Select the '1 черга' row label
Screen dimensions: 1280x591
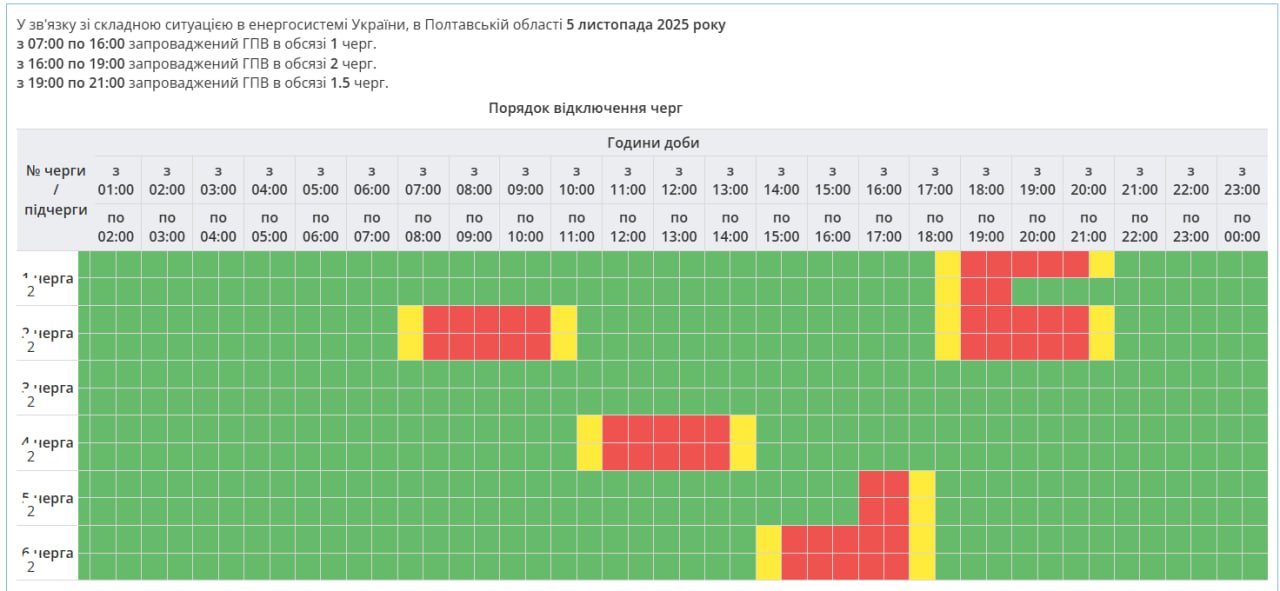[55, 278]
